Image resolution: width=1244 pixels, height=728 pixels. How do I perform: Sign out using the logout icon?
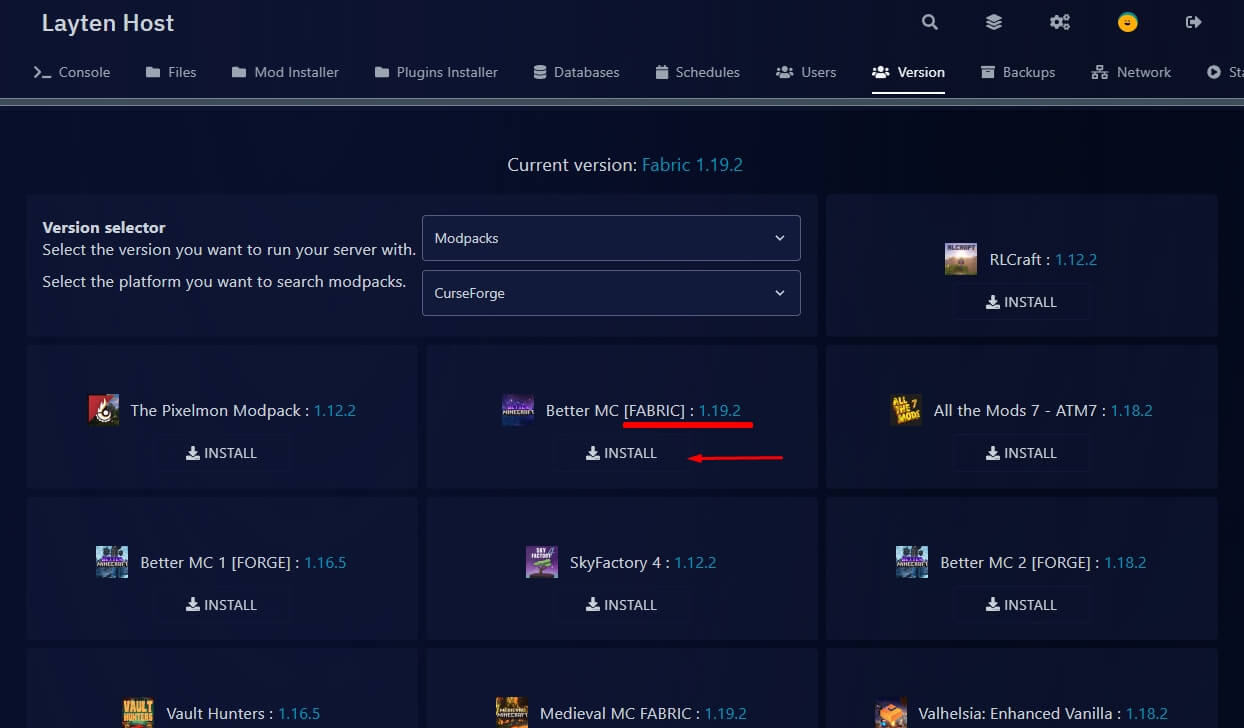[x=1193, y=21]
